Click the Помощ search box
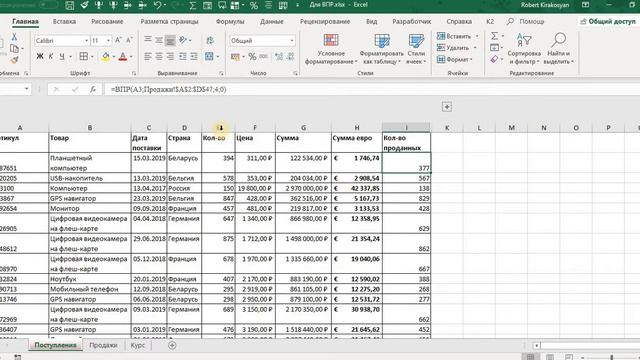This screenshot has height=360, width=640. pyautogui.click(x=527, y=21)
